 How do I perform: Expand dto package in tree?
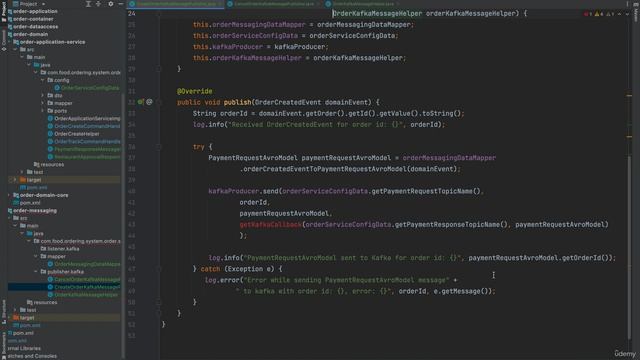(x=42, y=96)
